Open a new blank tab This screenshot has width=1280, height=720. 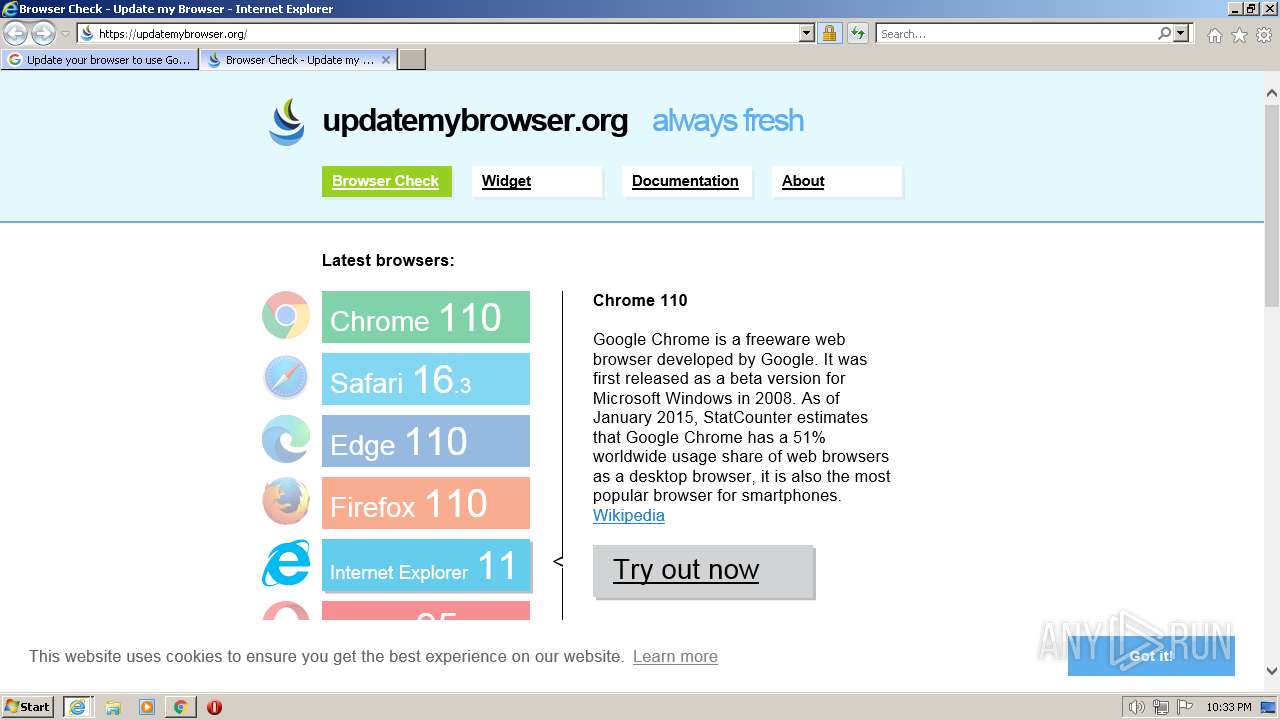point(412,60)
